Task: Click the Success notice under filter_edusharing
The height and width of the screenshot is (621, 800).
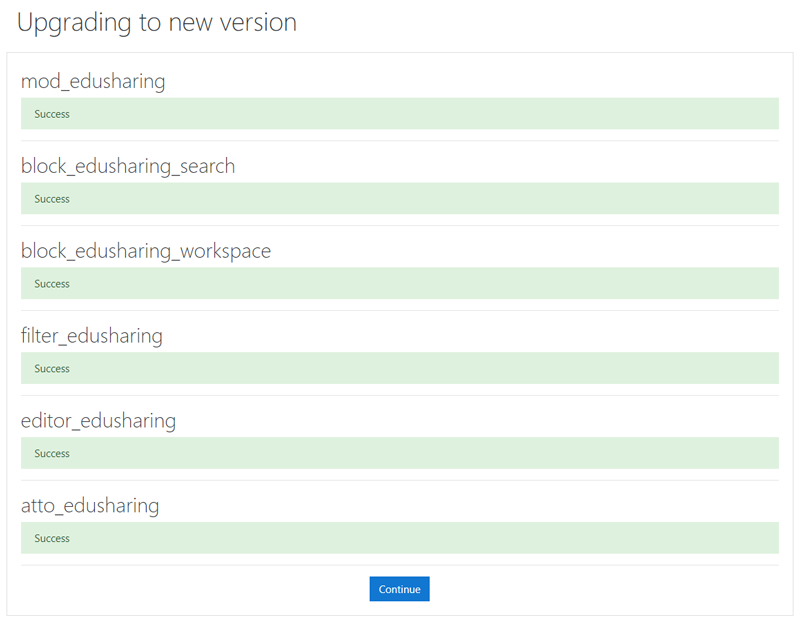Action: pos(399,369)
